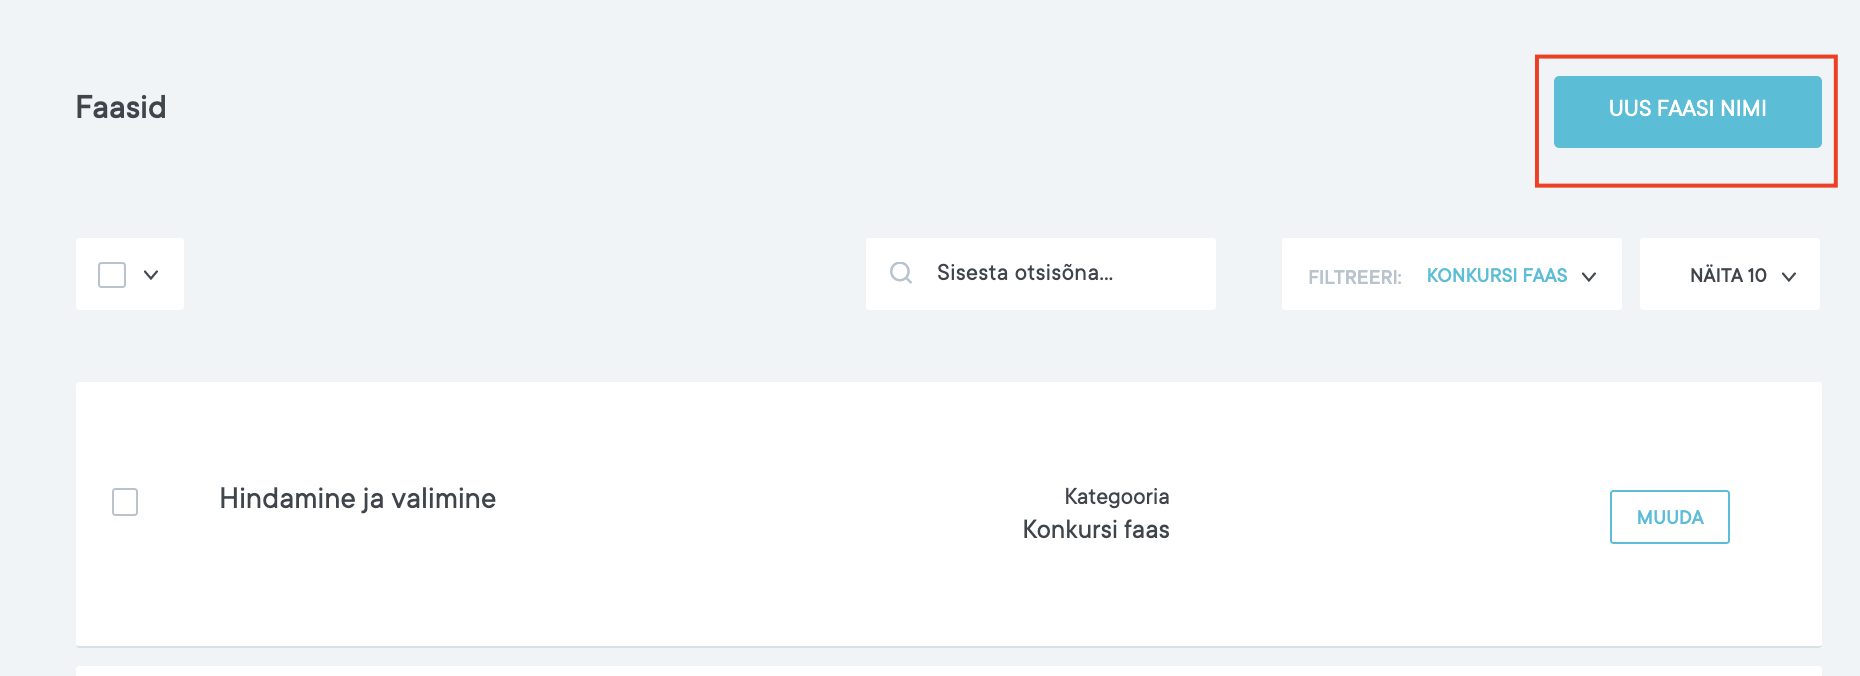Viewport: 1860px width, 676px height.
Task: Click the chevron arrow beside NÄITA 10
Action: pos(1789,277)
